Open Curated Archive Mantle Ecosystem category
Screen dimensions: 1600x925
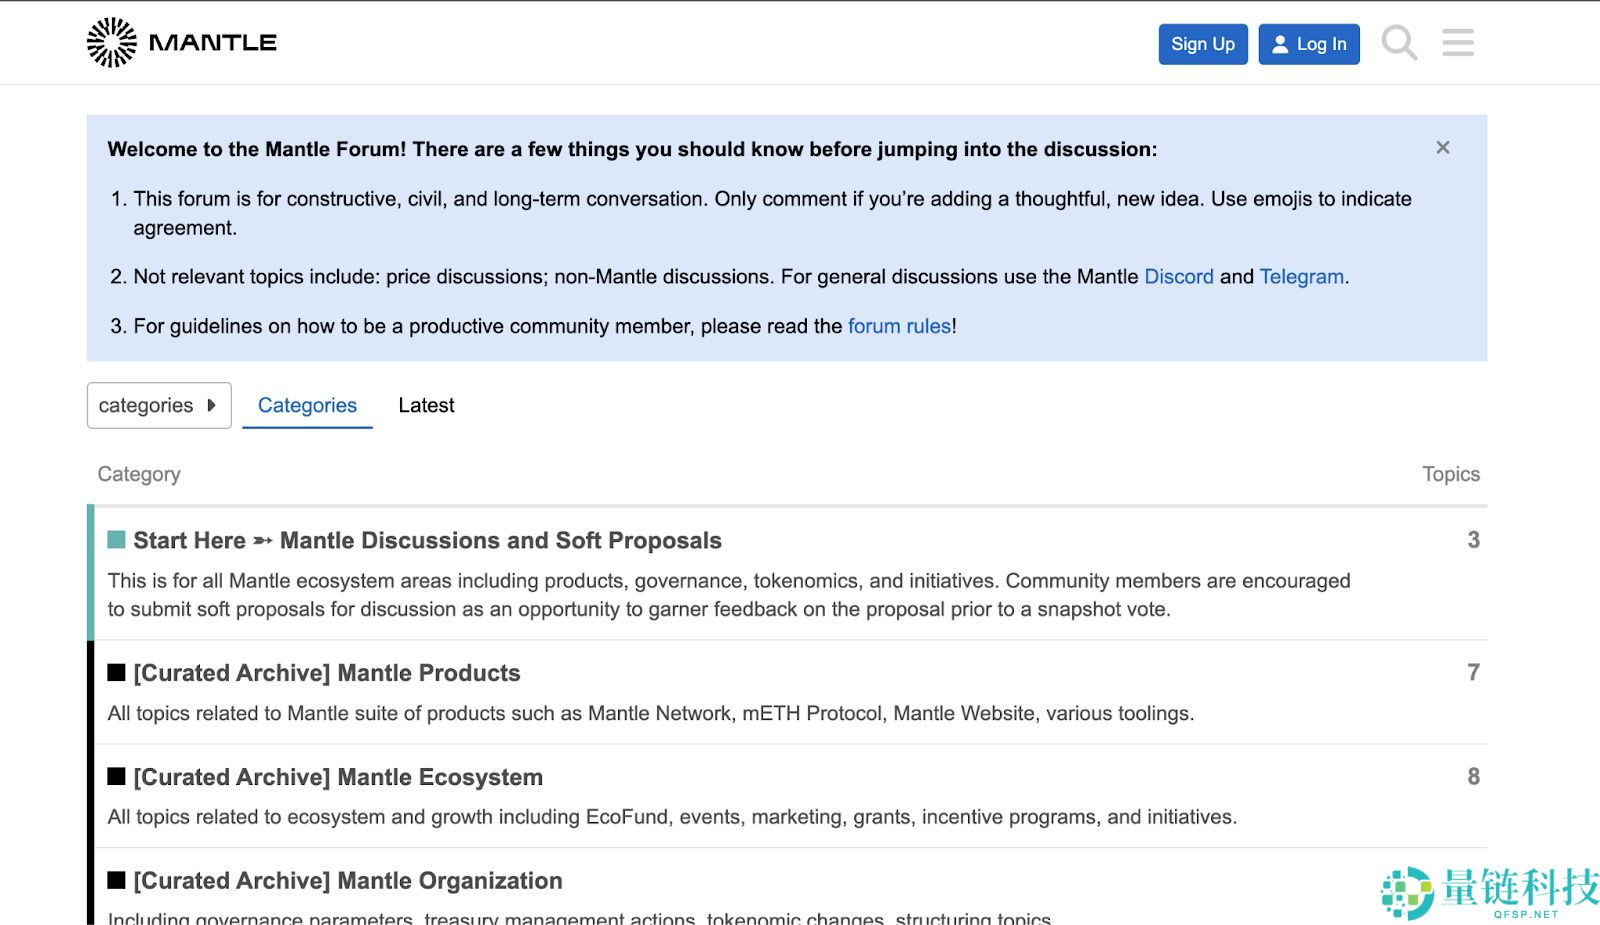pos(338,777)
